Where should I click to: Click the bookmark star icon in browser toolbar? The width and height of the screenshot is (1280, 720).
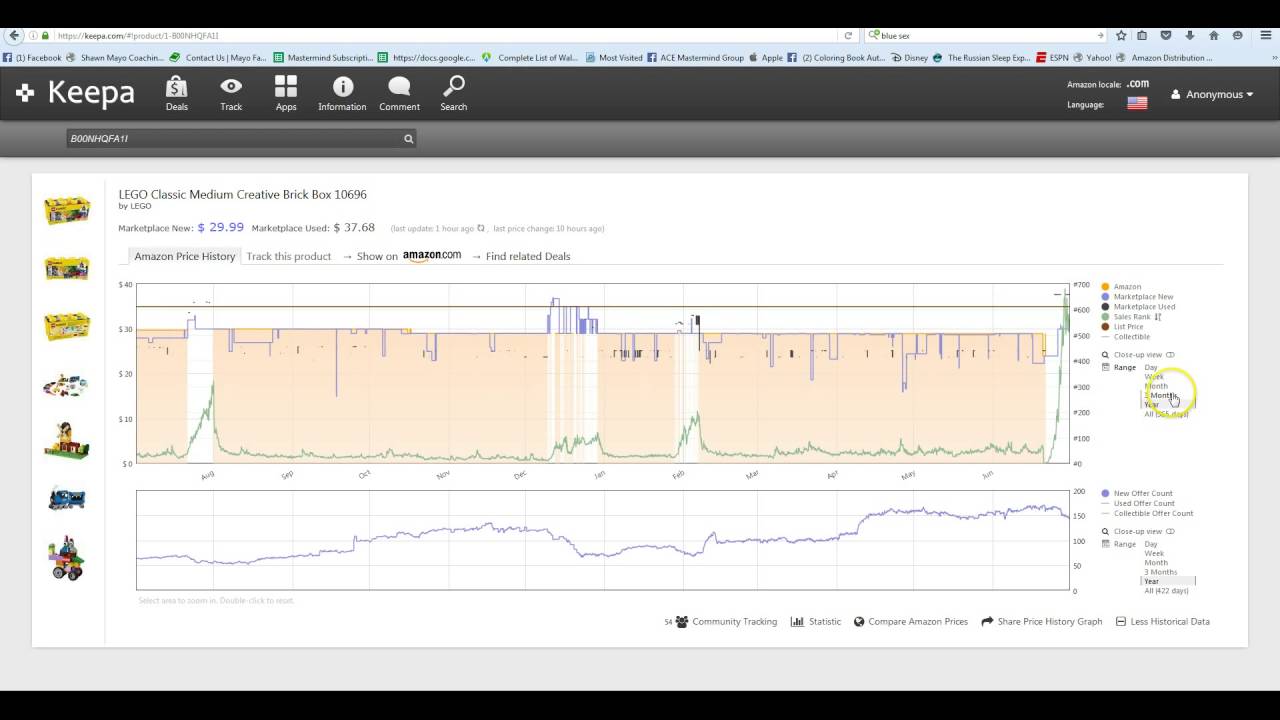point(1121,35)
